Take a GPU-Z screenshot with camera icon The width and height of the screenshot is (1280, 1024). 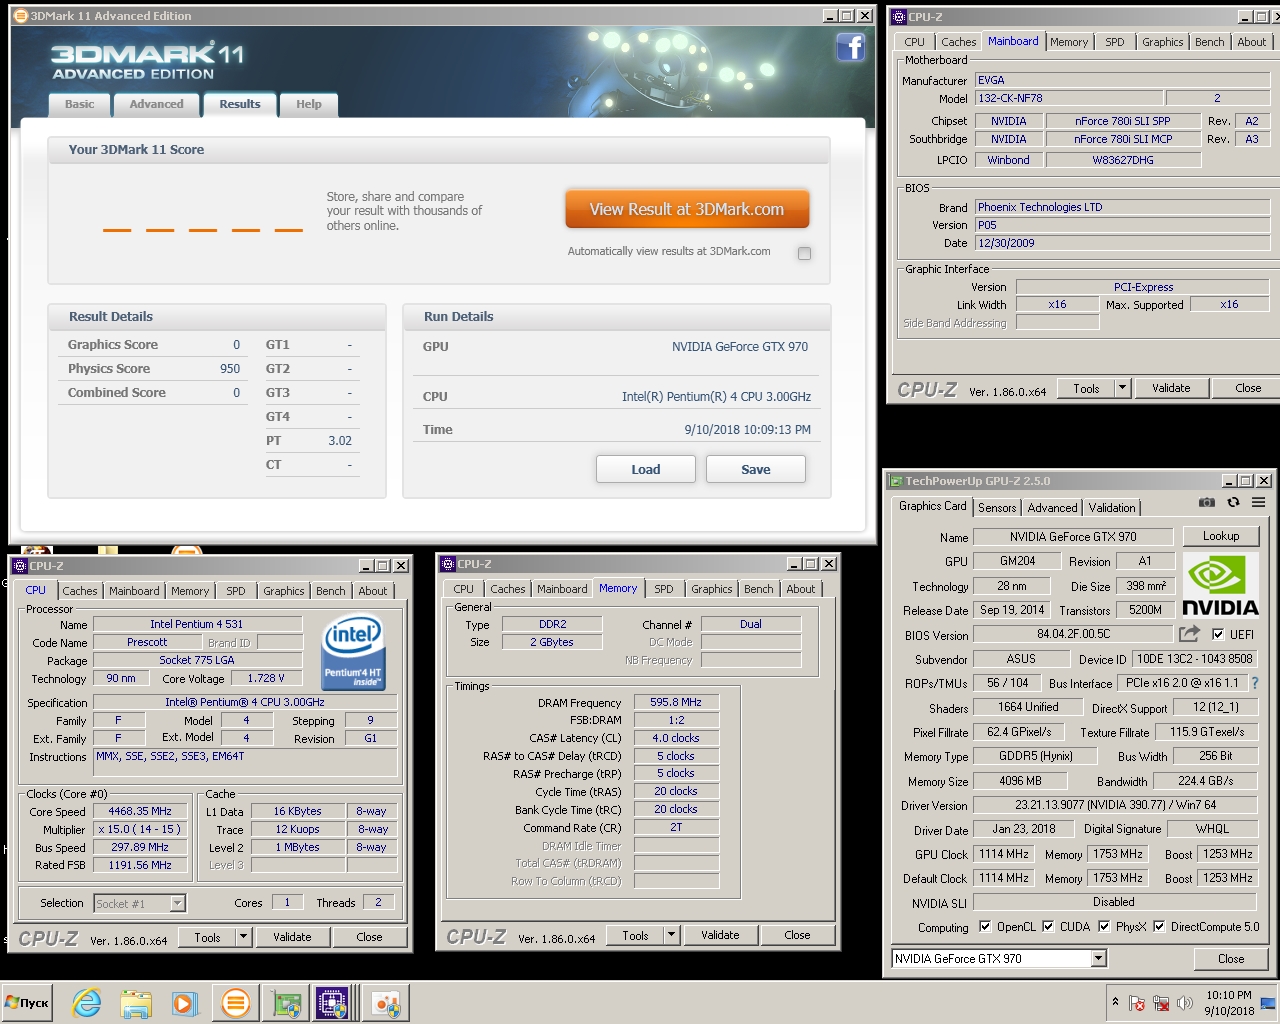(x=1207, y=502)
